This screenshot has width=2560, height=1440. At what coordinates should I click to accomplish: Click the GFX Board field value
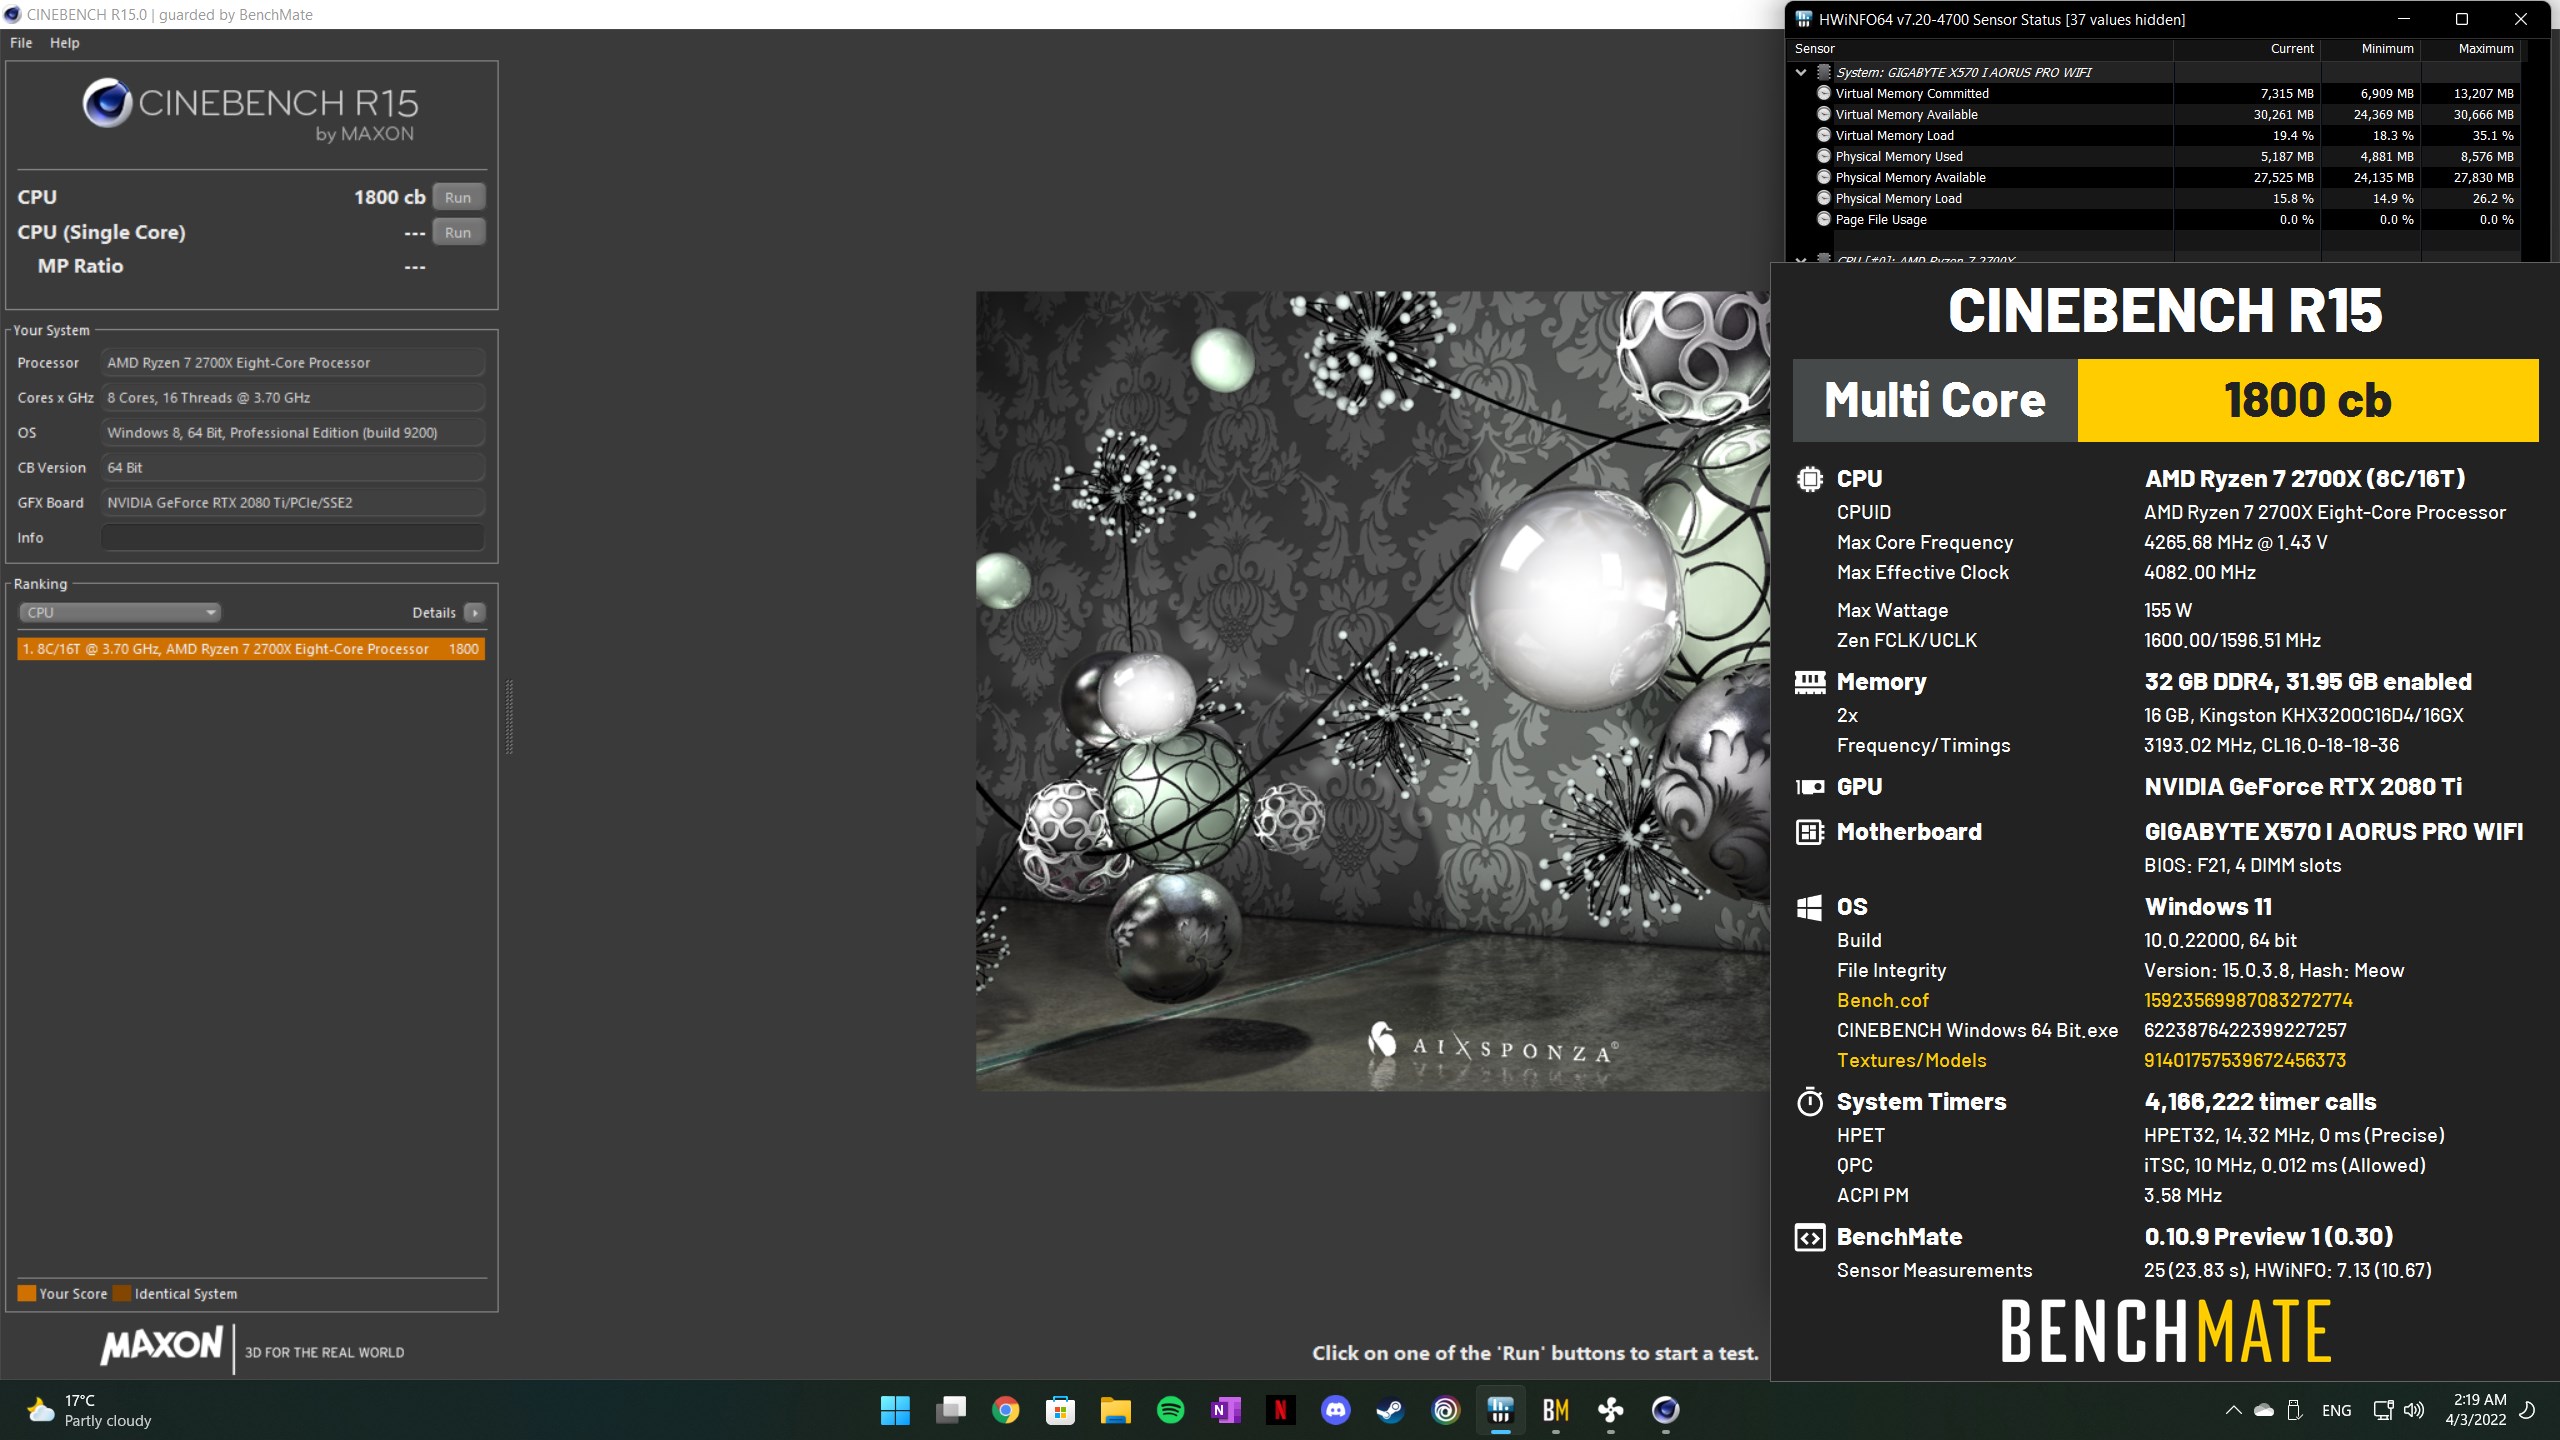[x=292, y=502]
